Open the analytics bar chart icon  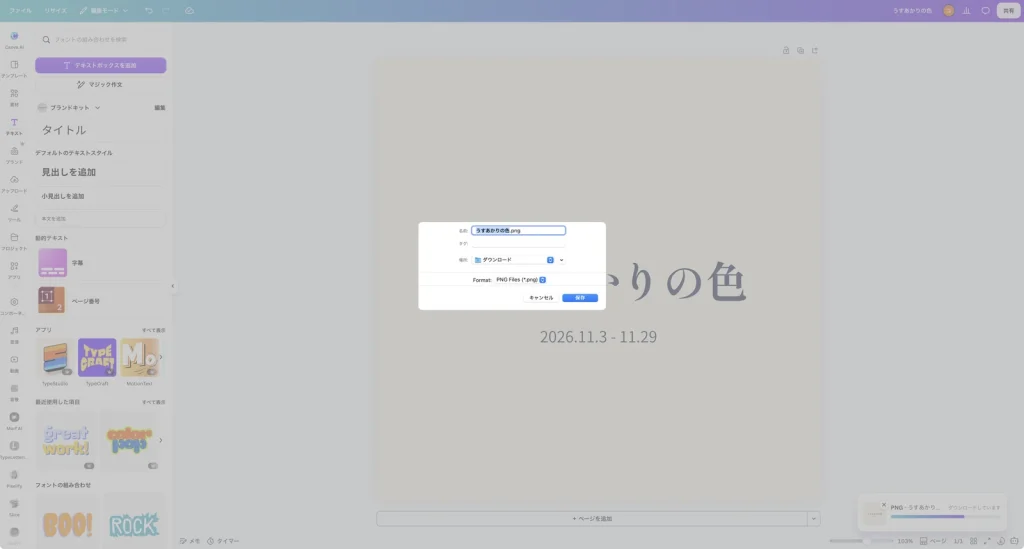[x=967, y=10]
